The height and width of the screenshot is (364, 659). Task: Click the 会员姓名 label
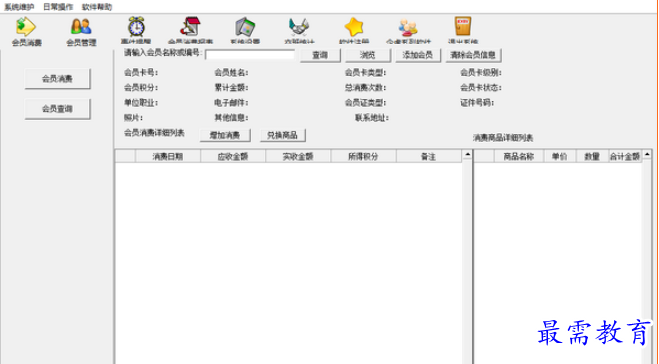click(x=231, y=73)
